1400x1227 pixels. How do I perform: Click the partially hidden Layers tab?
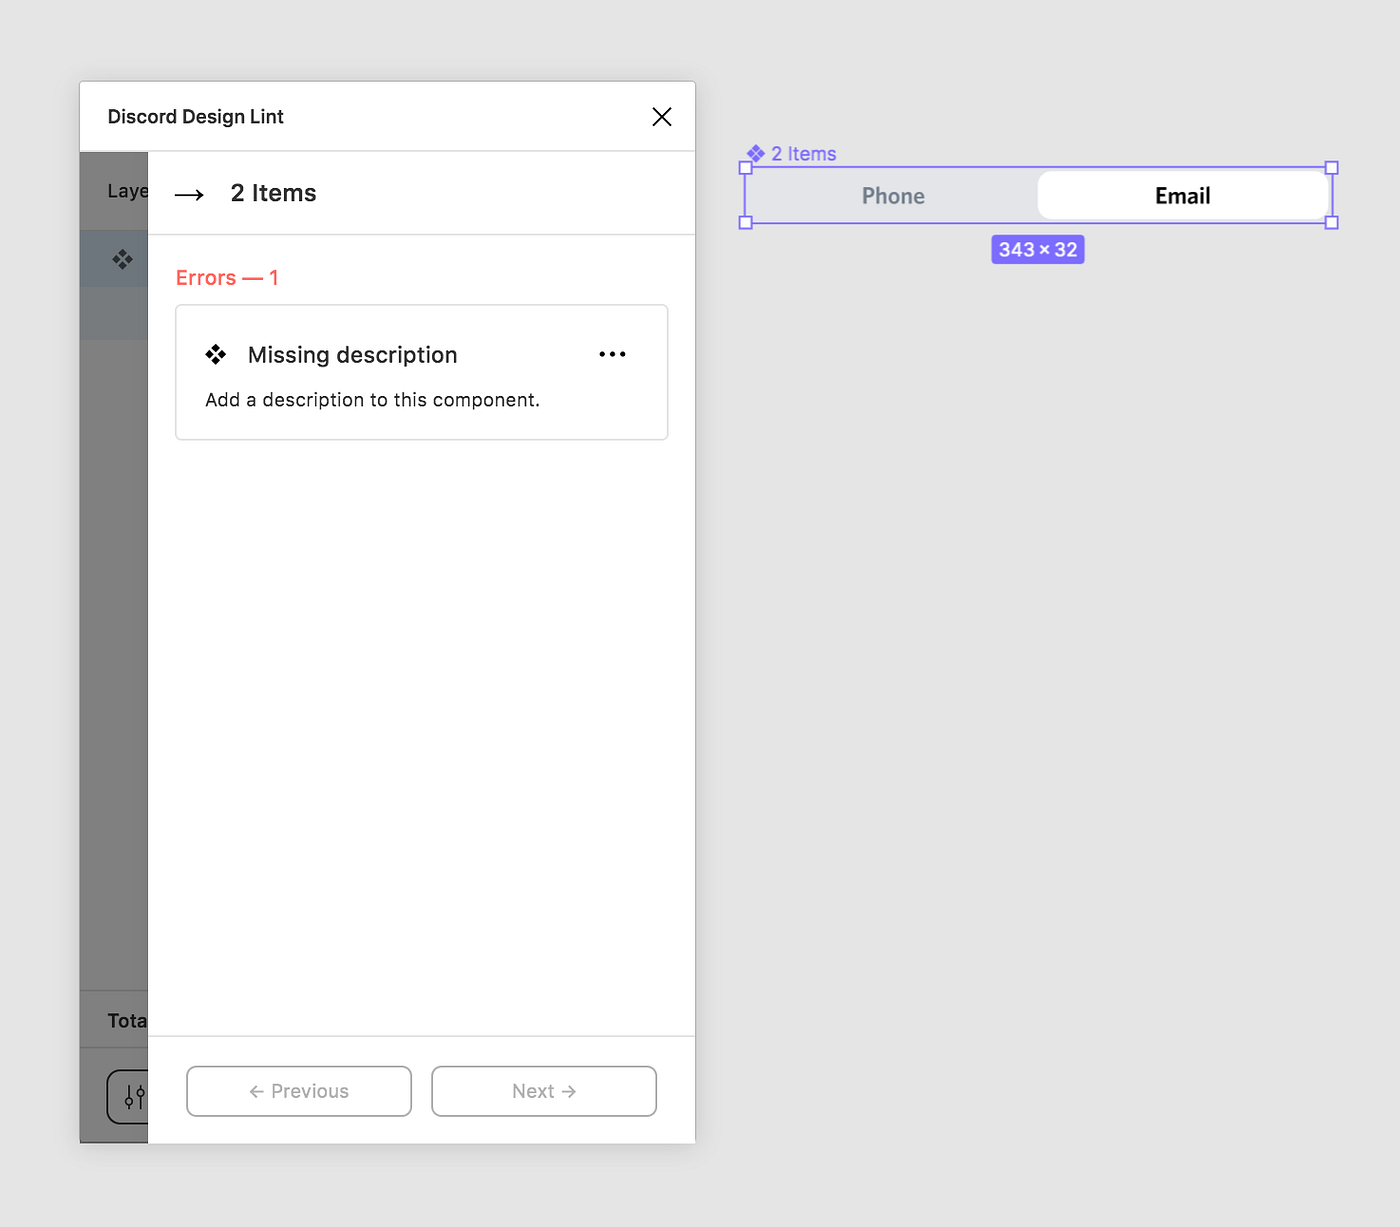pyautogui.click(x=128, y=191)
